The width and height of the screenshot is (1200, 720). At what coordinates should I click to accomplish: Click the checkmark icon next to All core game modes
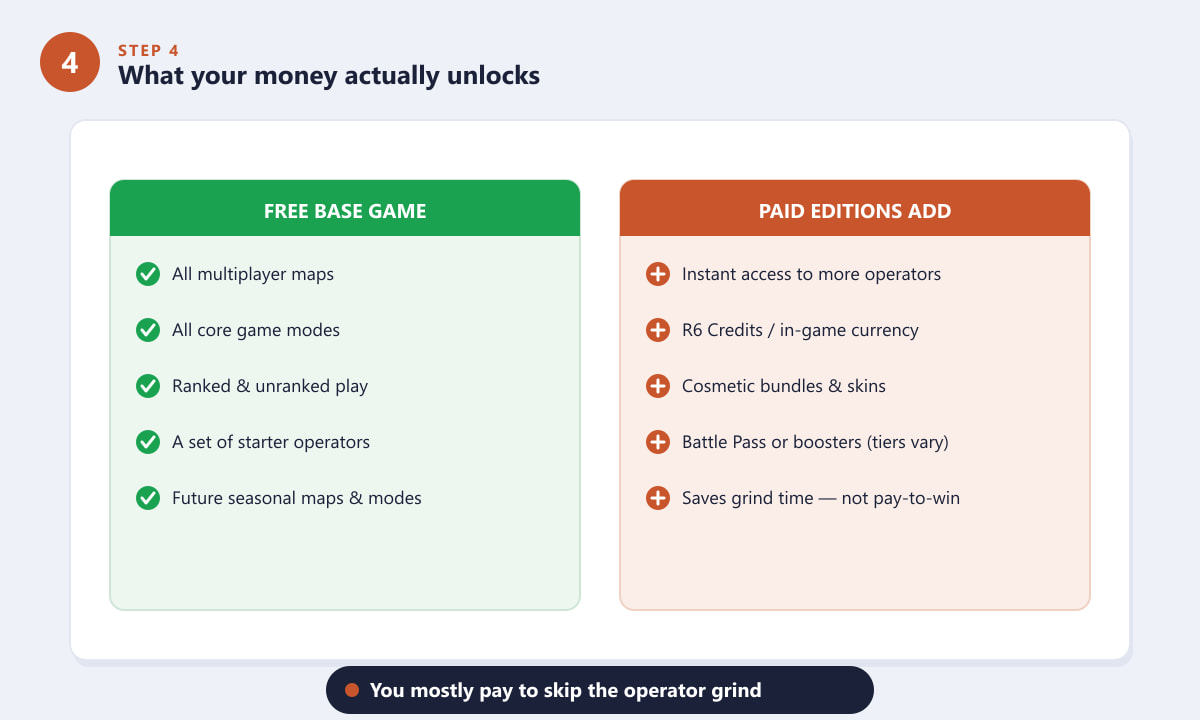[148, 330]
